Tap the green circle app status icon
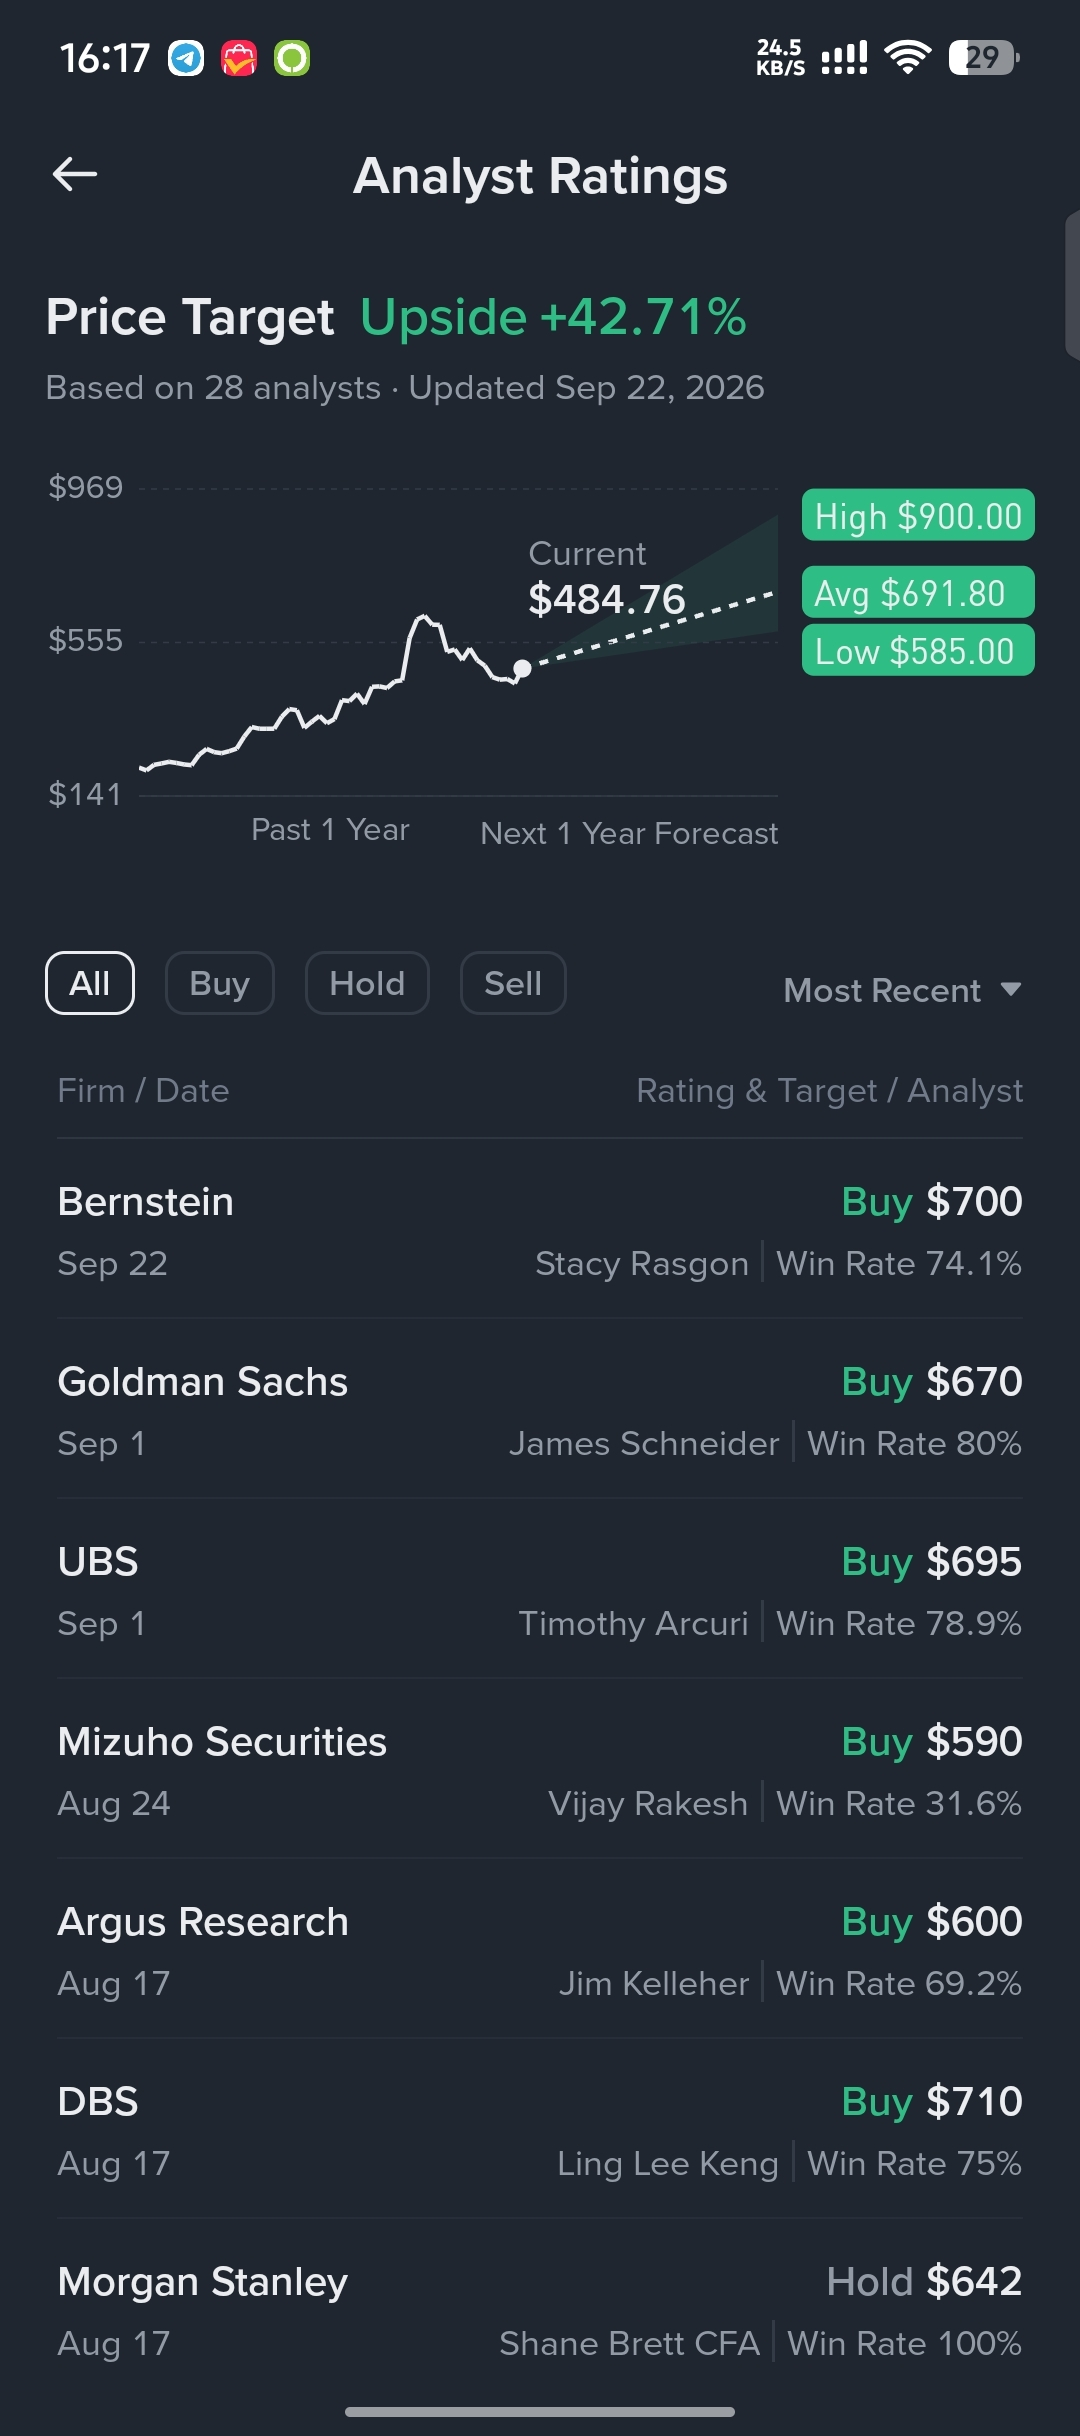This screenshot has width=1080, height=2436. (292, 58)
